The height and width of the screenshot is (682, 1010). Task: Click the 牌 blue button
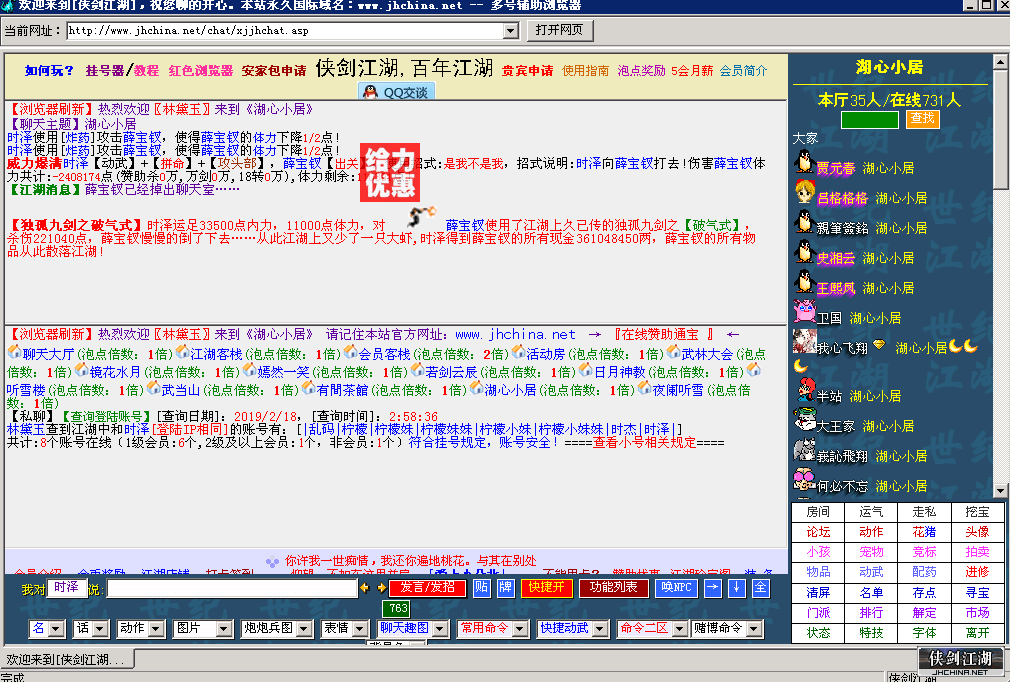click(506, 588)
